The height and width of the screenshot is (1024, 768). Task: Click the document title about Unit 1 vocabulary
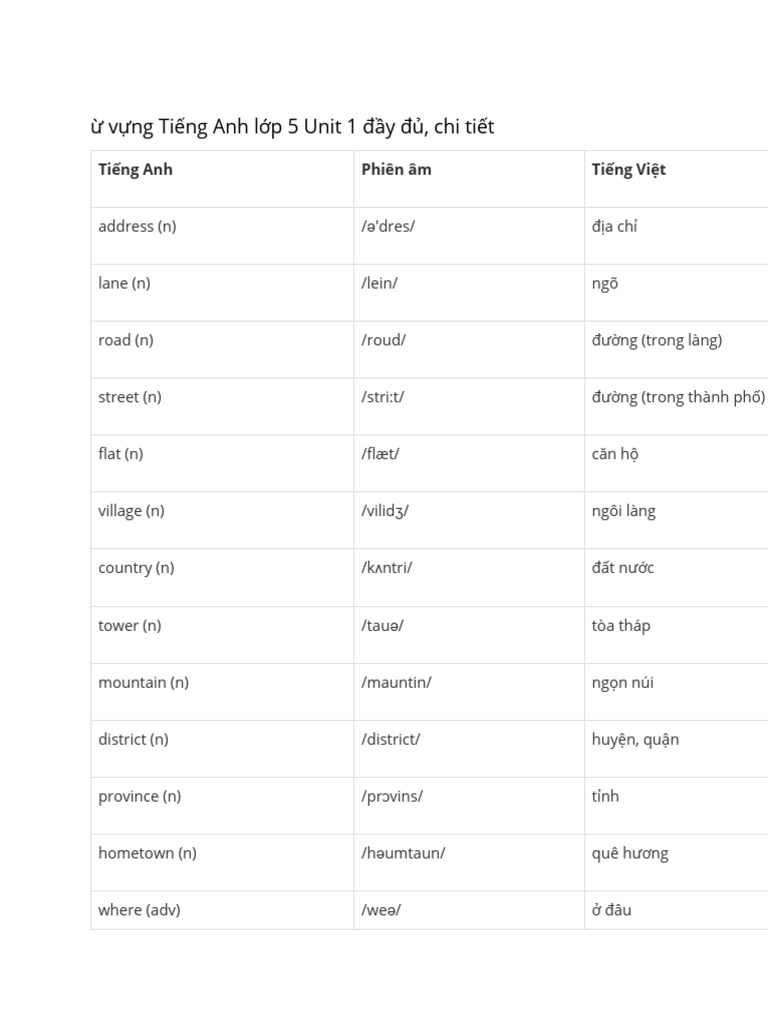pos(292,127)
